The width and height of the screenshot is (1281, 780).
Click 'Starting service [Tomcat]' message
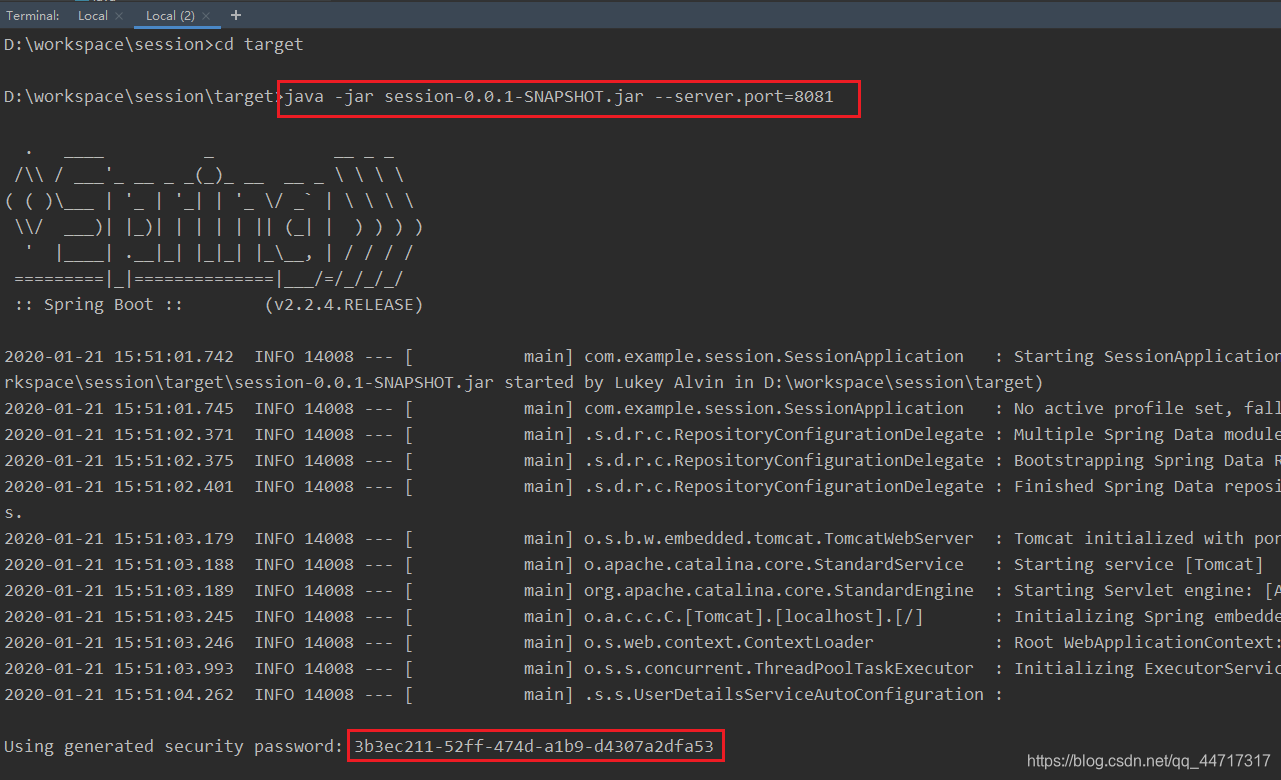tap(1139, 564)
